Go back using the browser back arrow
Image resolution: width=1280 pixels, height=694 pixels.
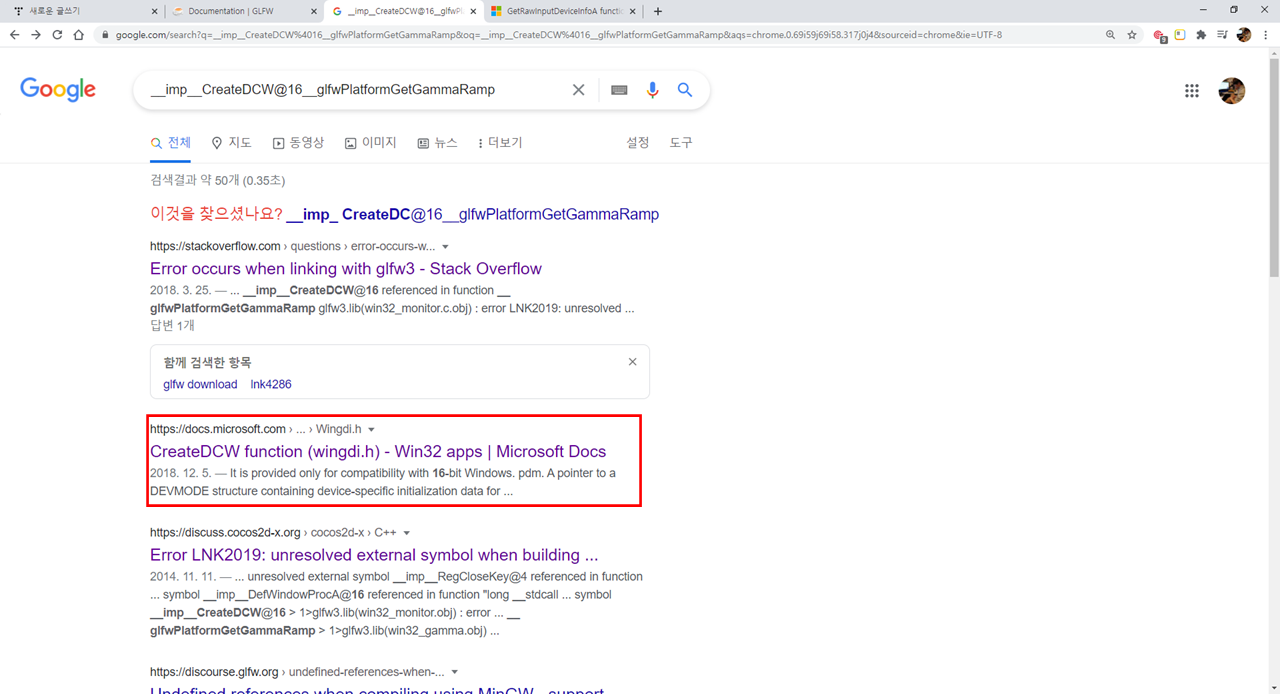click(14, 34)
